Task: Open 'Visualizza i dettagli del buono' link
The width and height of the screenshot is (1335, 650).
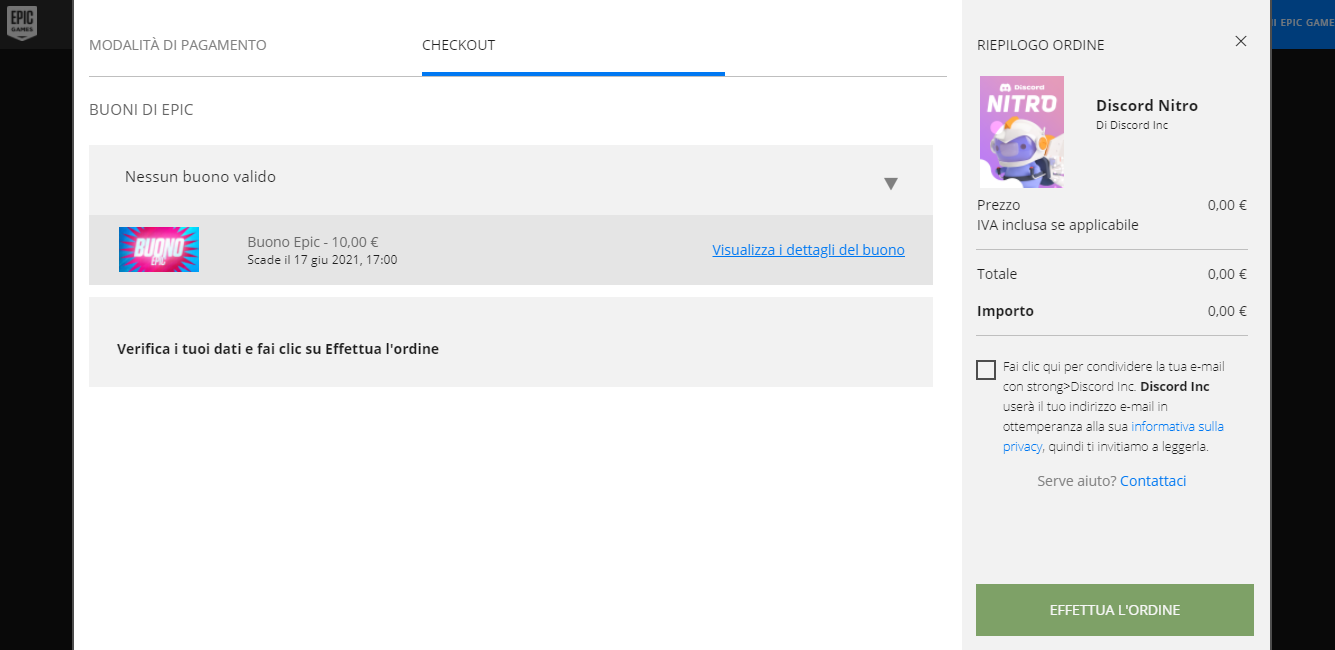Action: [x=808, y=250]
